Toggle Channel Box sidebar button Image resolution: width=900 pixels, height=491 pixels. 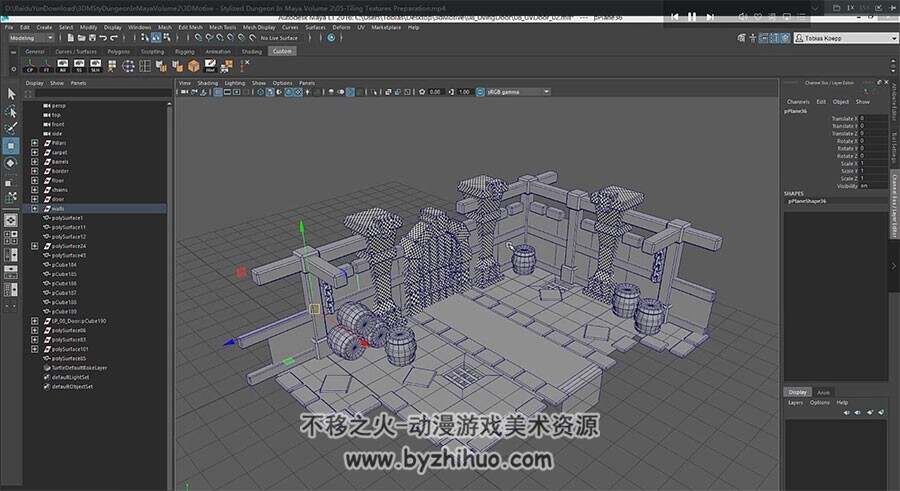click(894, 204)
